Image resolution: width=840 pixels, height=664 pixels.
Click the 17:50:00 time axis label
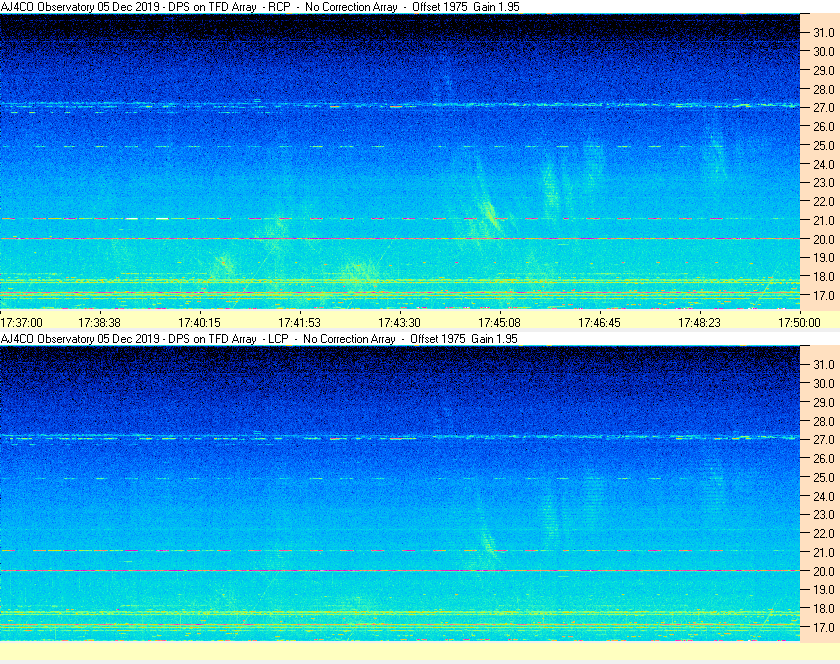(x=799, y=323)
